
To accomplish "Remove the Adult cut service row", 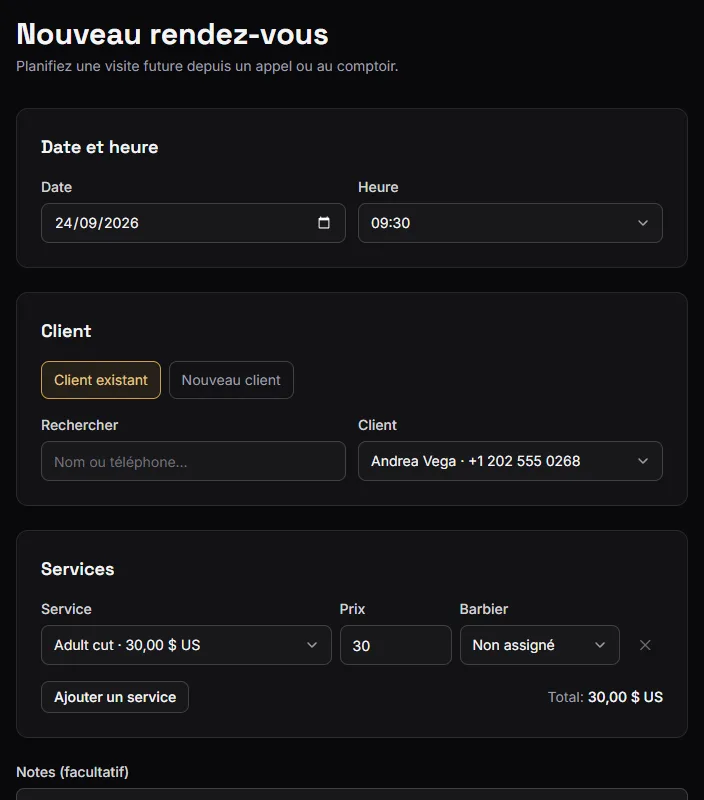I will [x=645, y=645].
